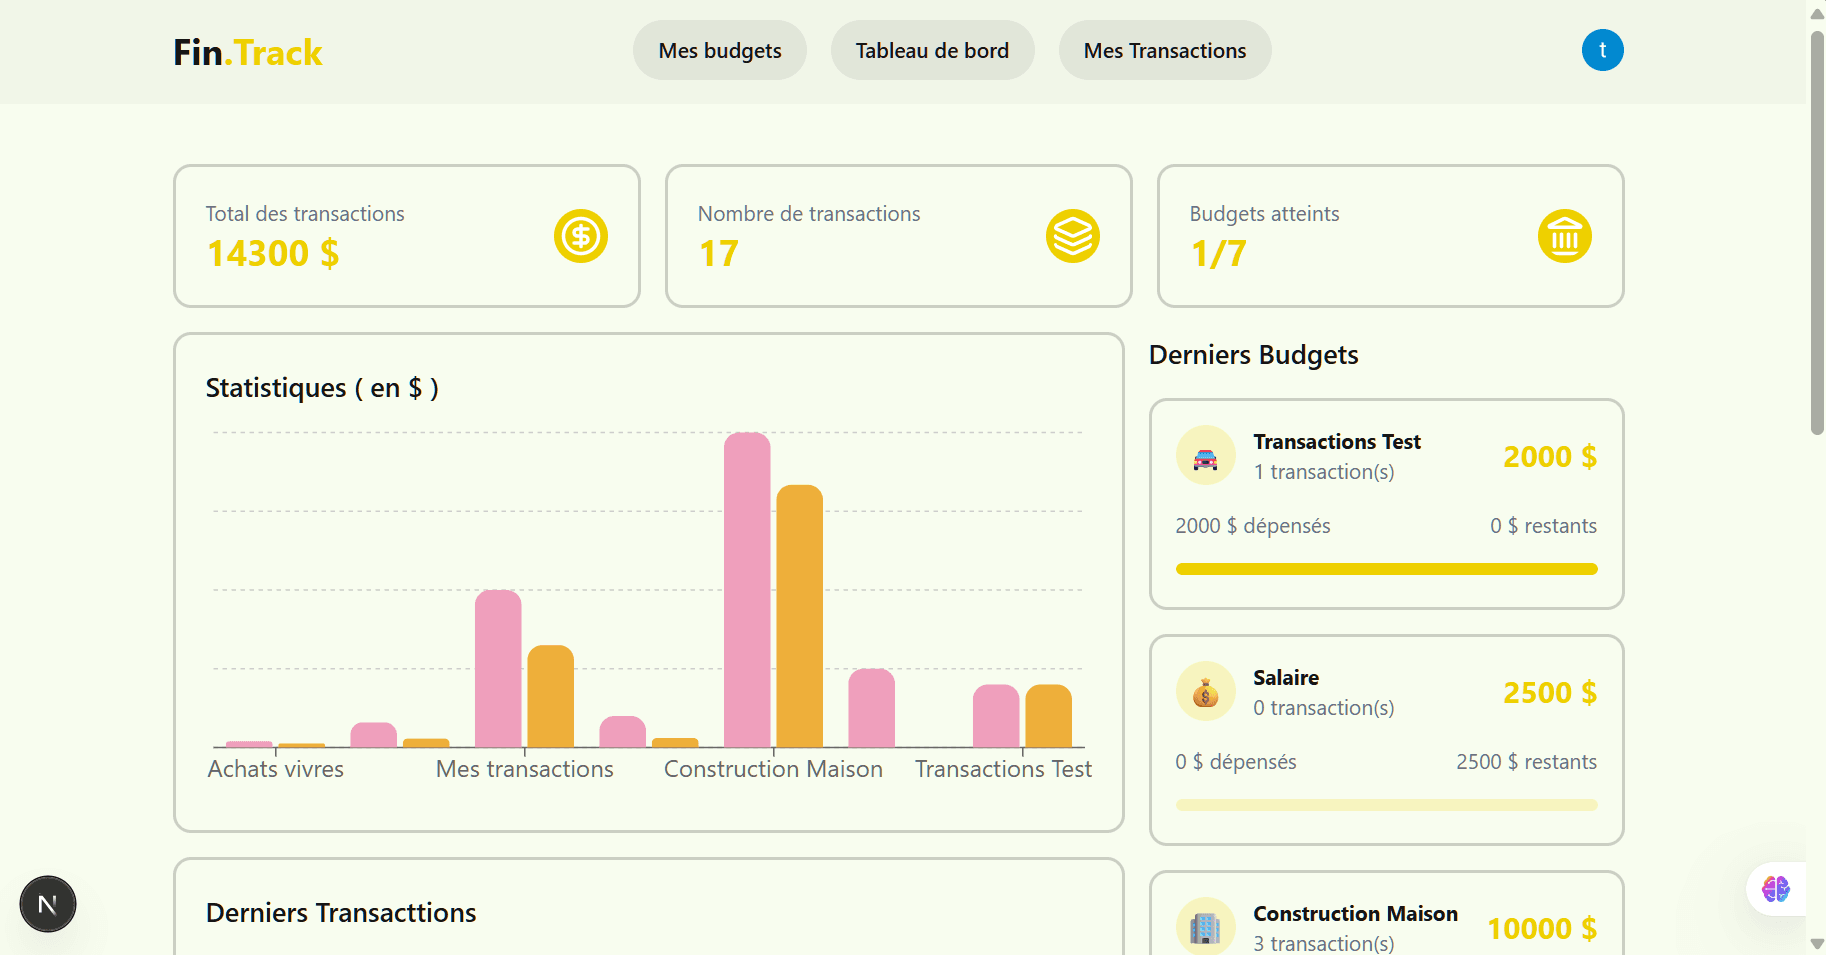Screen dimensions: 1826x955
Task: Click the dollar coin icon in Total des transactions
Action: (581, 236)
